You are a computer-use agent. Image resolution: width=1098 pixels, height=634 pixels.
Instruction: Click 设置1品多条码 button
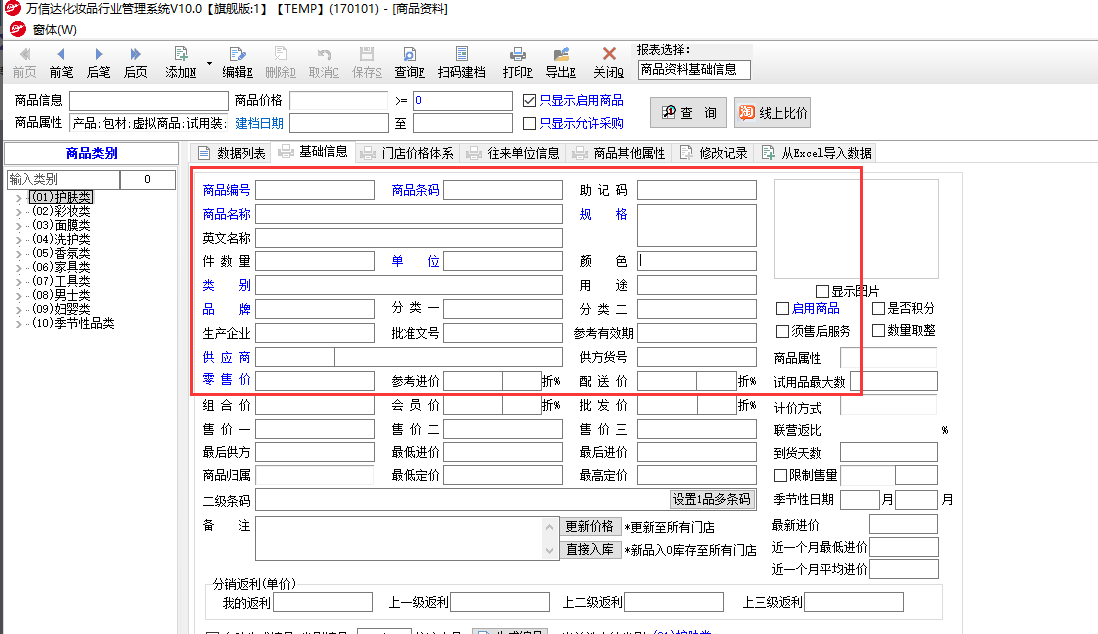(711, 499)
